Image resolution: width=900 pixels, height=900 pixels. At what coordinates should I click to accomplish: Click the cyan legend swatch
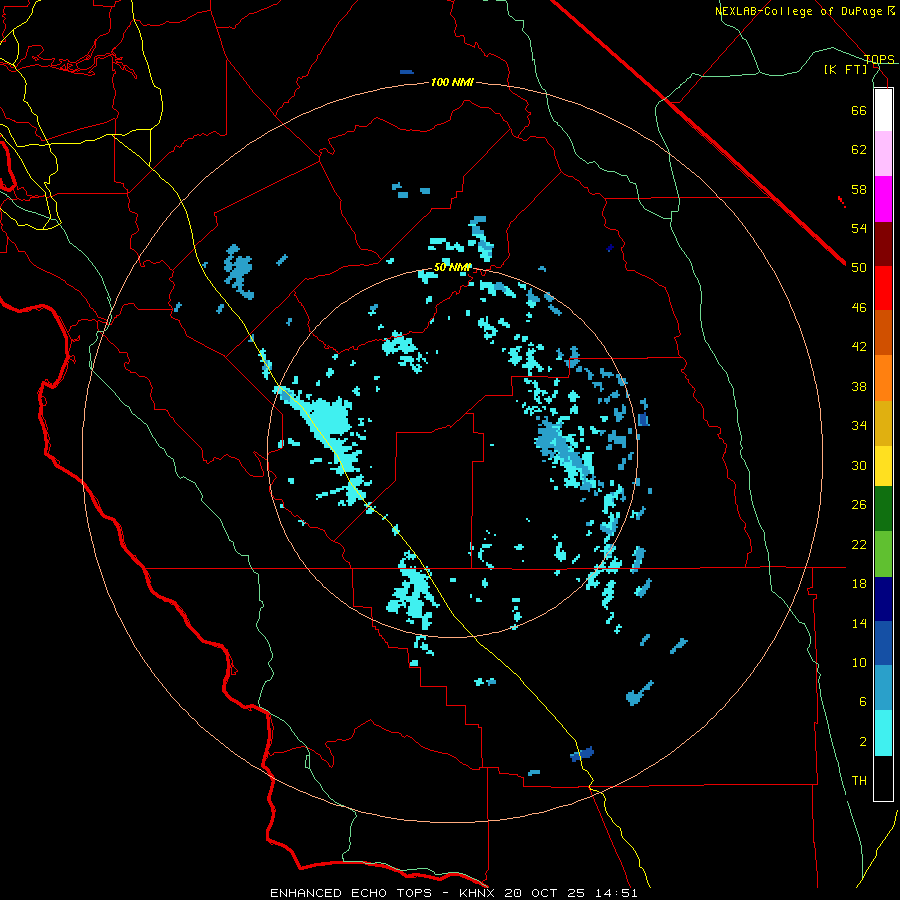coord(883,733)
